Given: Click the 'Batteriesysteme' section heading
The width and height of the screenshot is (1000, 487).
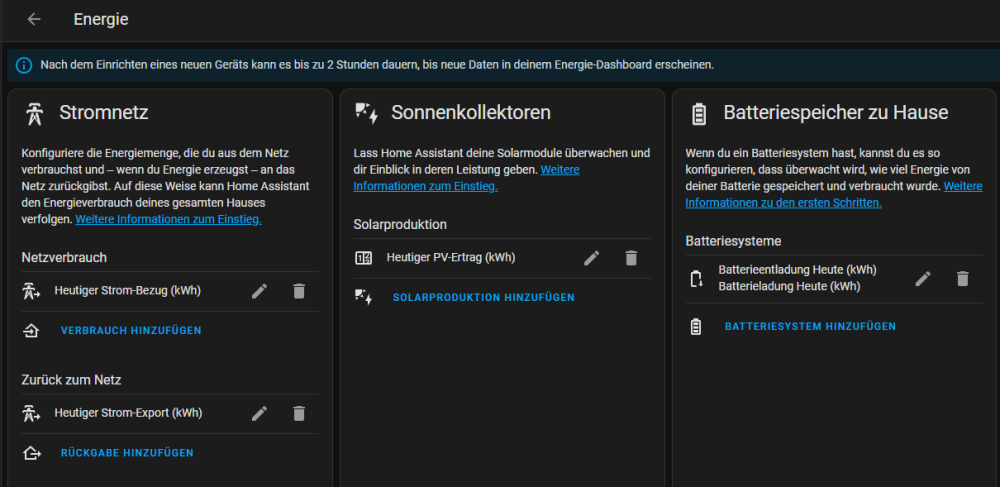Looking at the screenshot, I should 733,241.
